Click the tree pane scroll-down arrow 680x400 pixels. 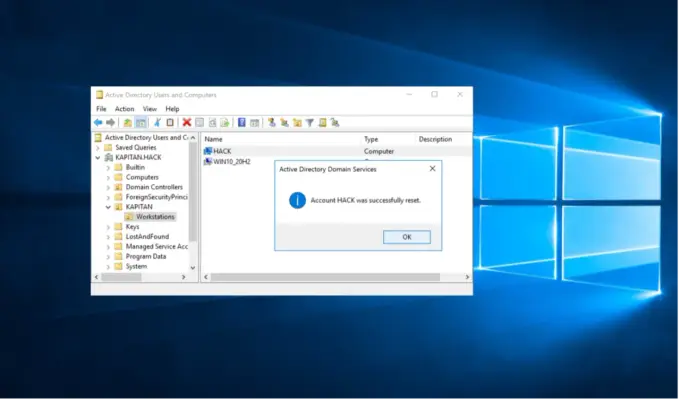click(193, 268)
